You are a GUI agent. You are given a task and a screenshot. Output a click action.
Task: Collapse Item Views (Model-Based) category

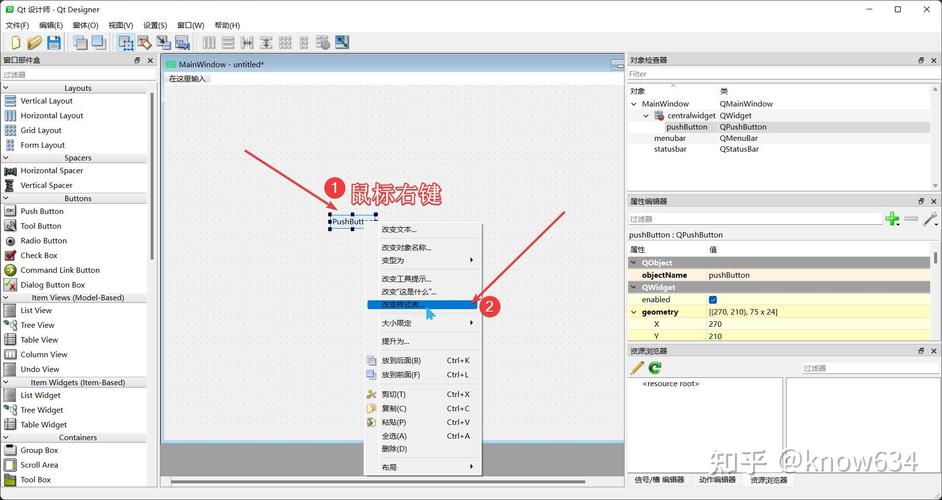[5, 297]
